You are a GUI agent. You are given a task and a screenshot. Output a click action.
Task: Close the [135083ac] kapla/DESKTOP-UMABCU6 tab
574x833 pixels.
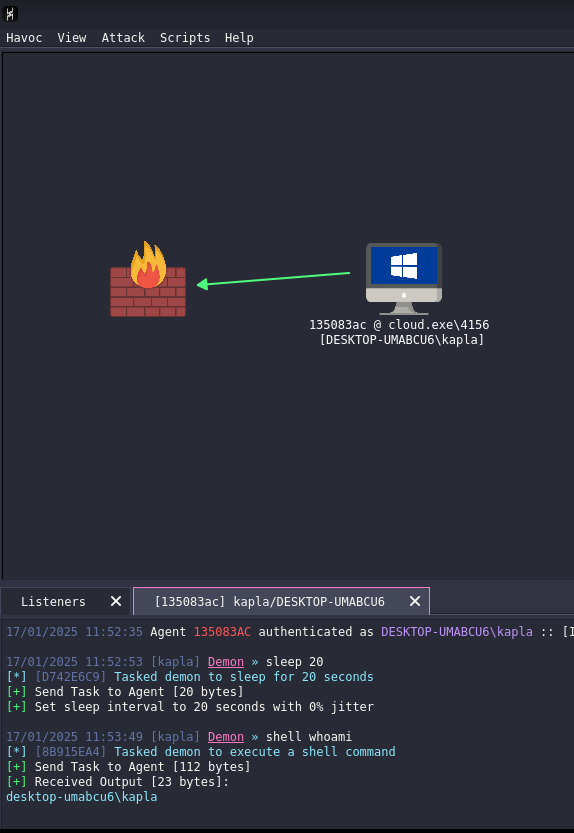pyautogui.click(x=415, y=601)
